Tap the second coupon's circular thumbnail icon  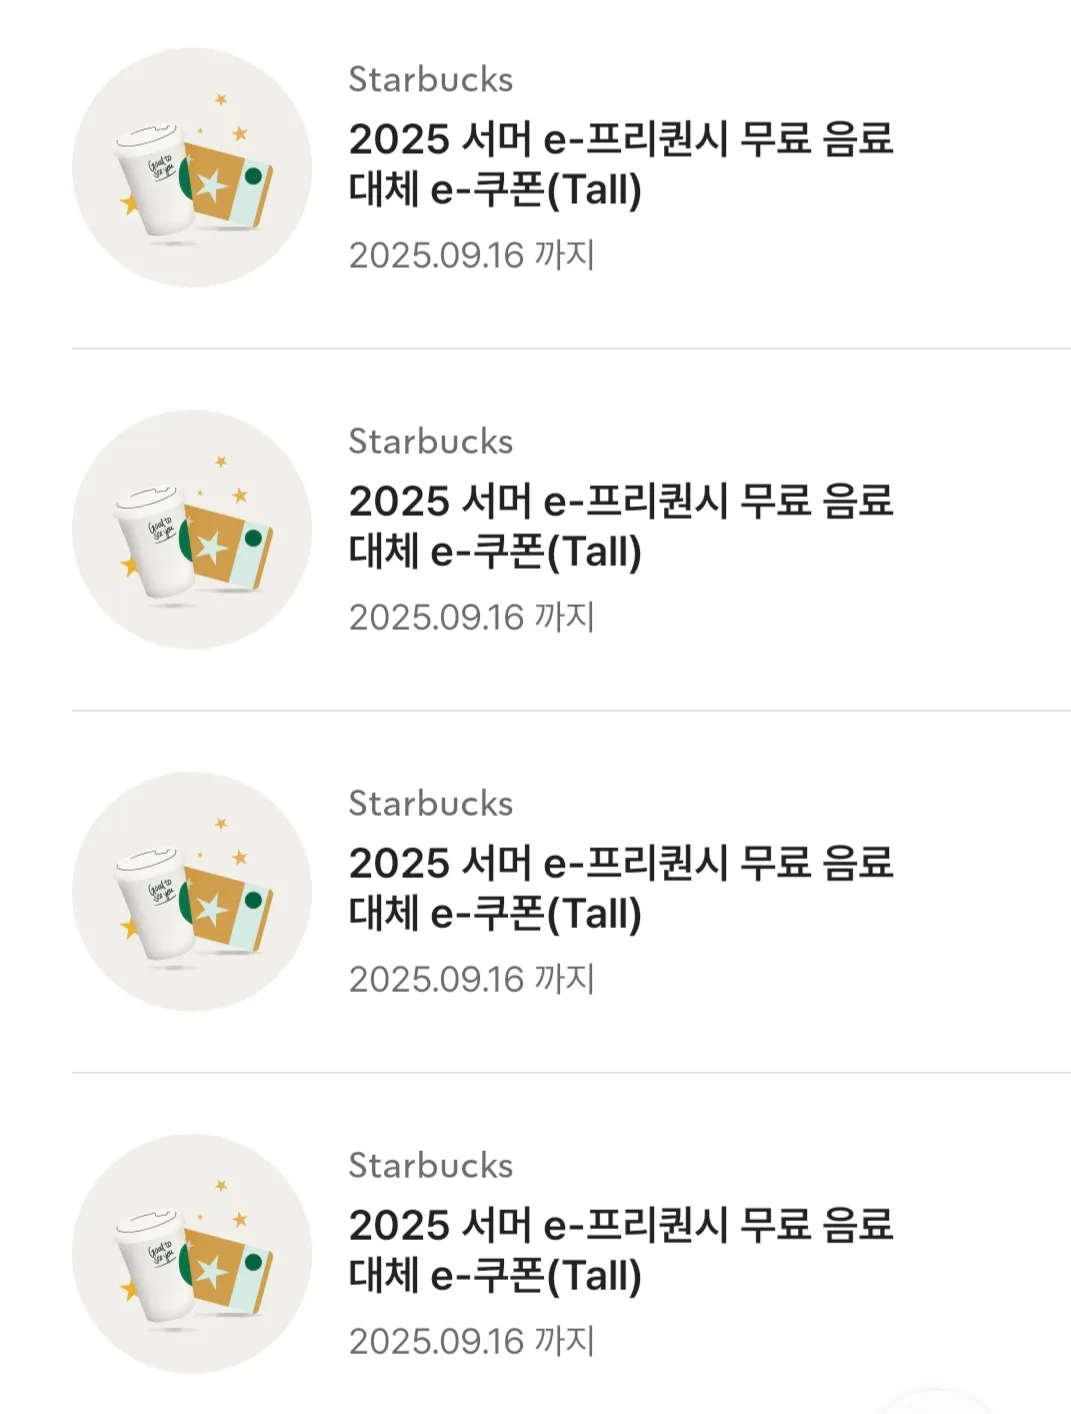click(x=192, y=529)
